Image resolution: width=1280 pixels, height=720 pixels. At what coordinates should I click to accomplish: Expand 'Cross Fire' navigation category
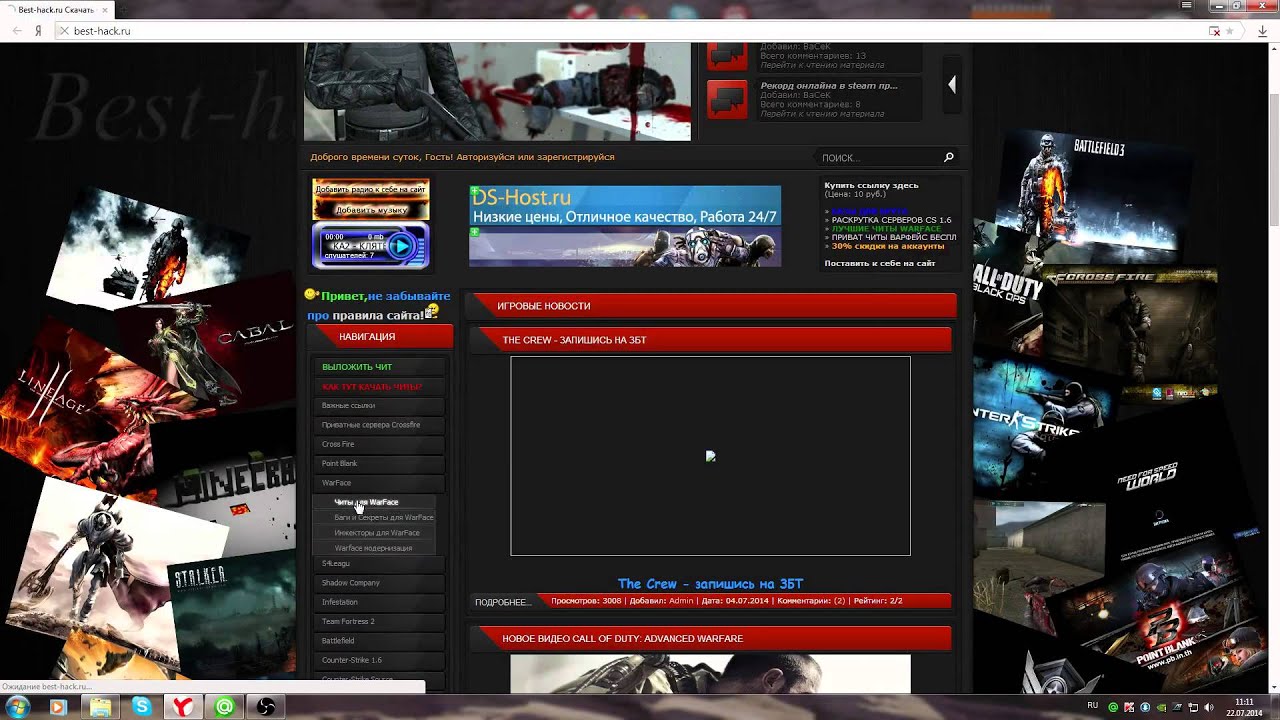pyautogui.click(x=378, y=444)
